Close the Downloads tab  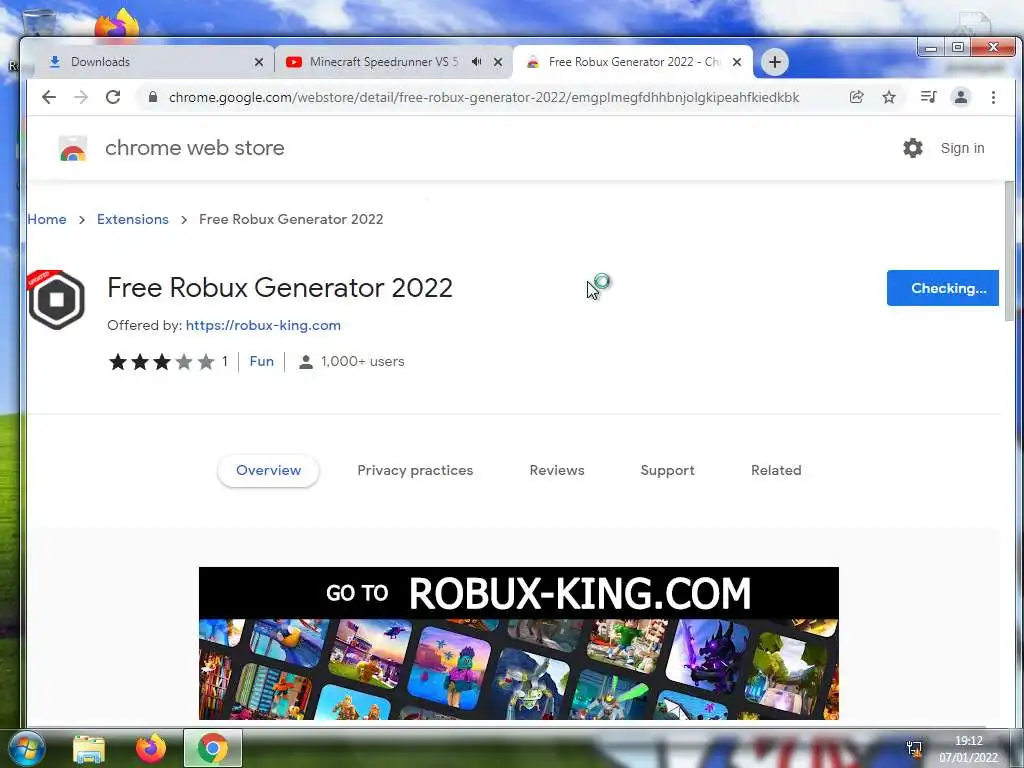[x=259, y=62]
